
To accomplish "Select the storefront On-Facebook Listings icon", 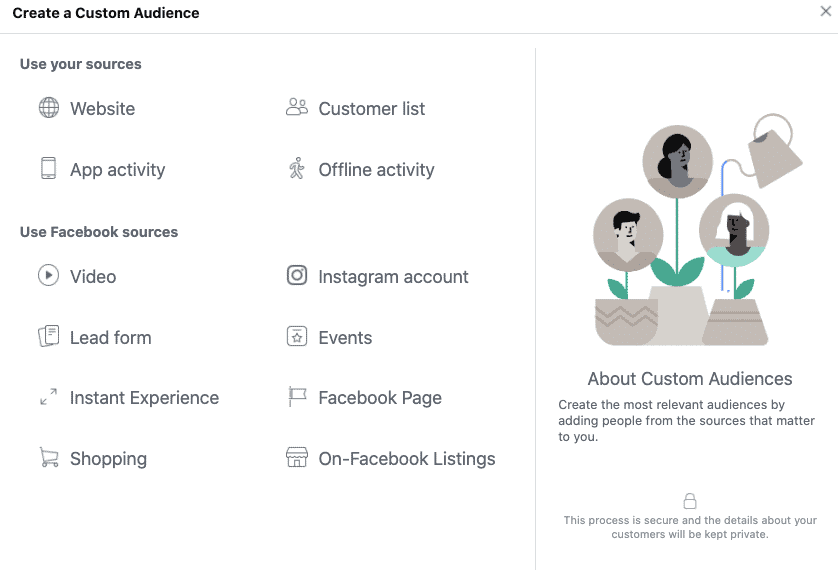I will click(x=297, y=459).
